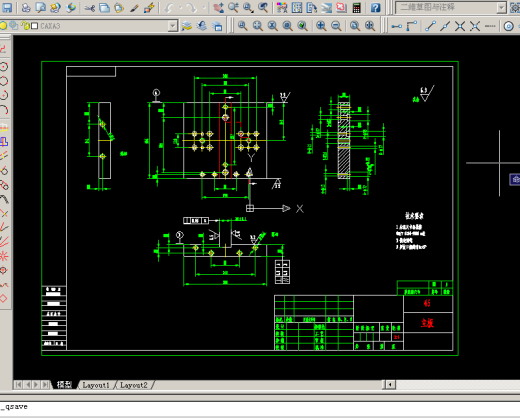This screenshot has height=418, width=520.
Task: Click the white CAXA3 layer color swatch
Action: click(34, 26)
